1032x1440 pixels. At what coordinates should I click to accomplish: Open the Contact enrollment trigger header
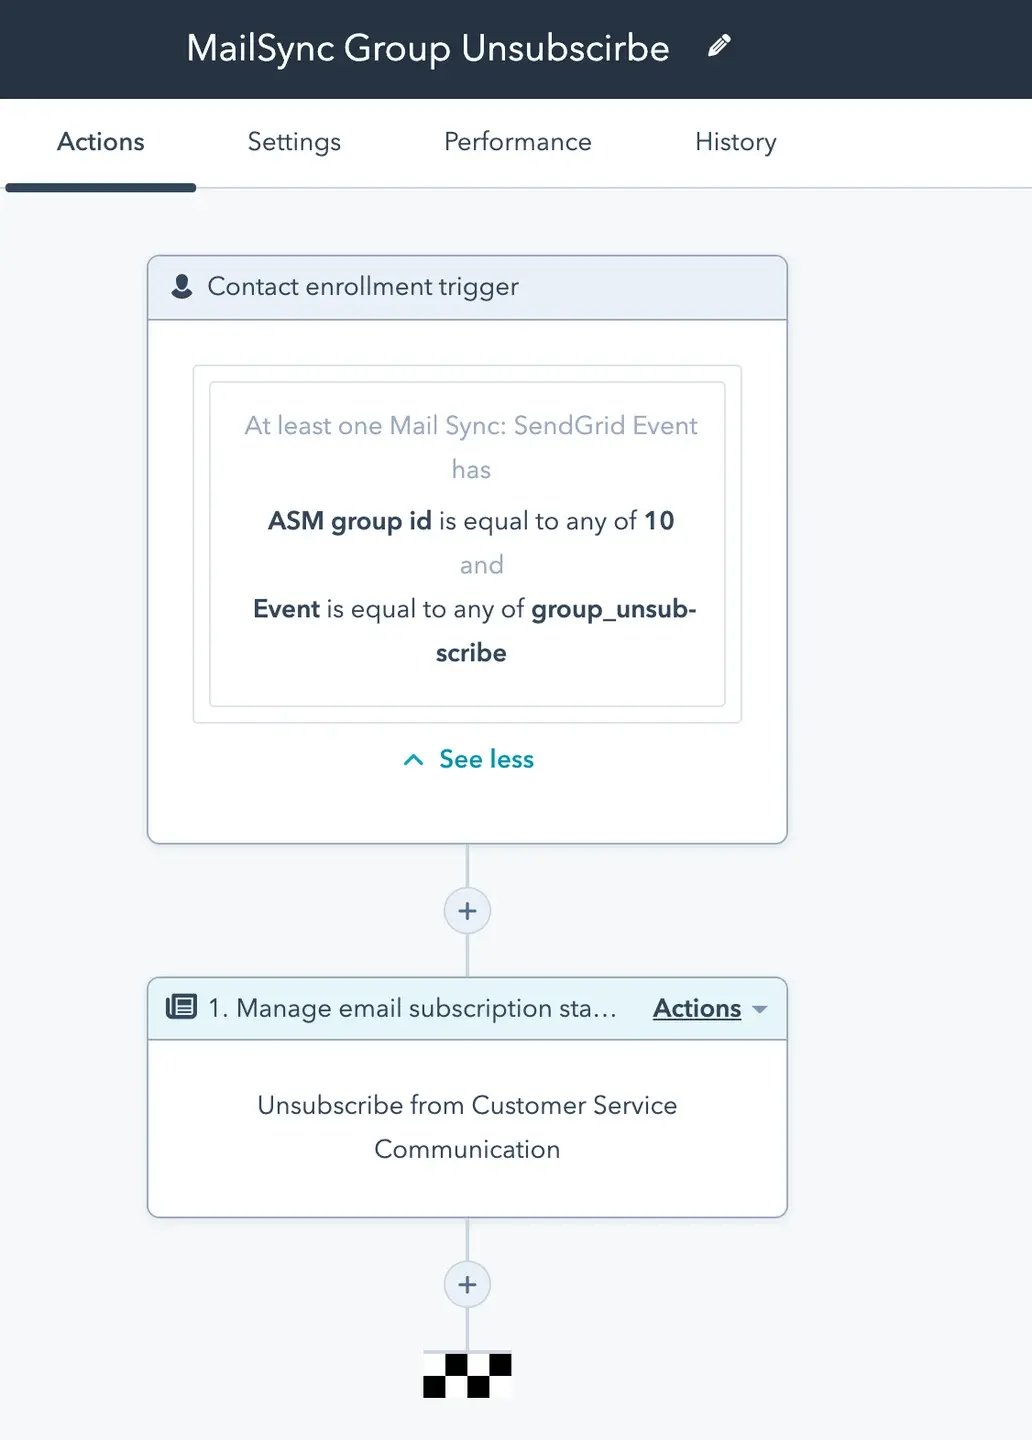click(363, 287)
